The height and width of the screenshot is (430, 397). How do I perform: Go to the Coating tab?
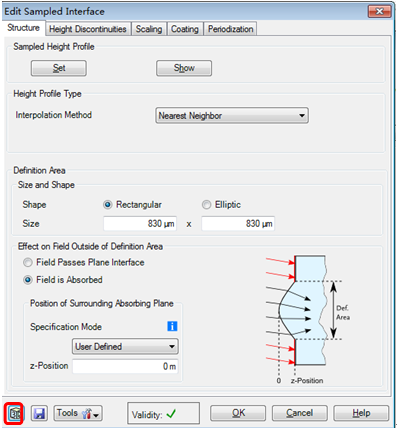coord(185,29)
